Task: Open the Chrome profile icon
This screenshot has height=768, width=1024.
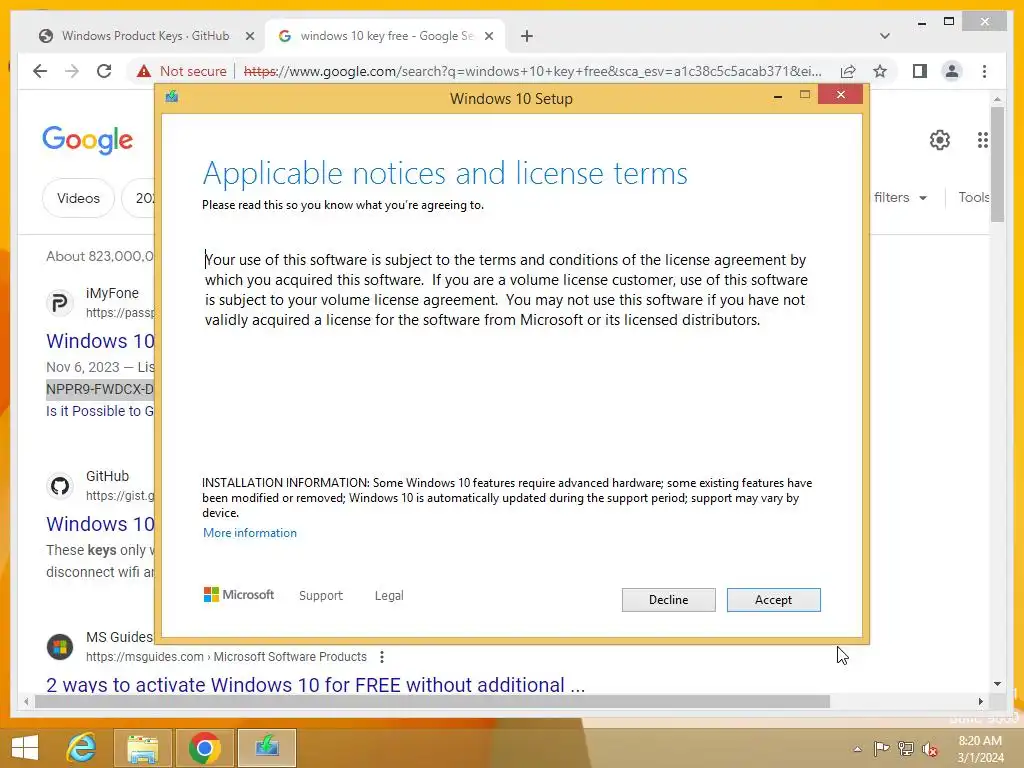Action: pyautogui.click(x=952, y=71)
